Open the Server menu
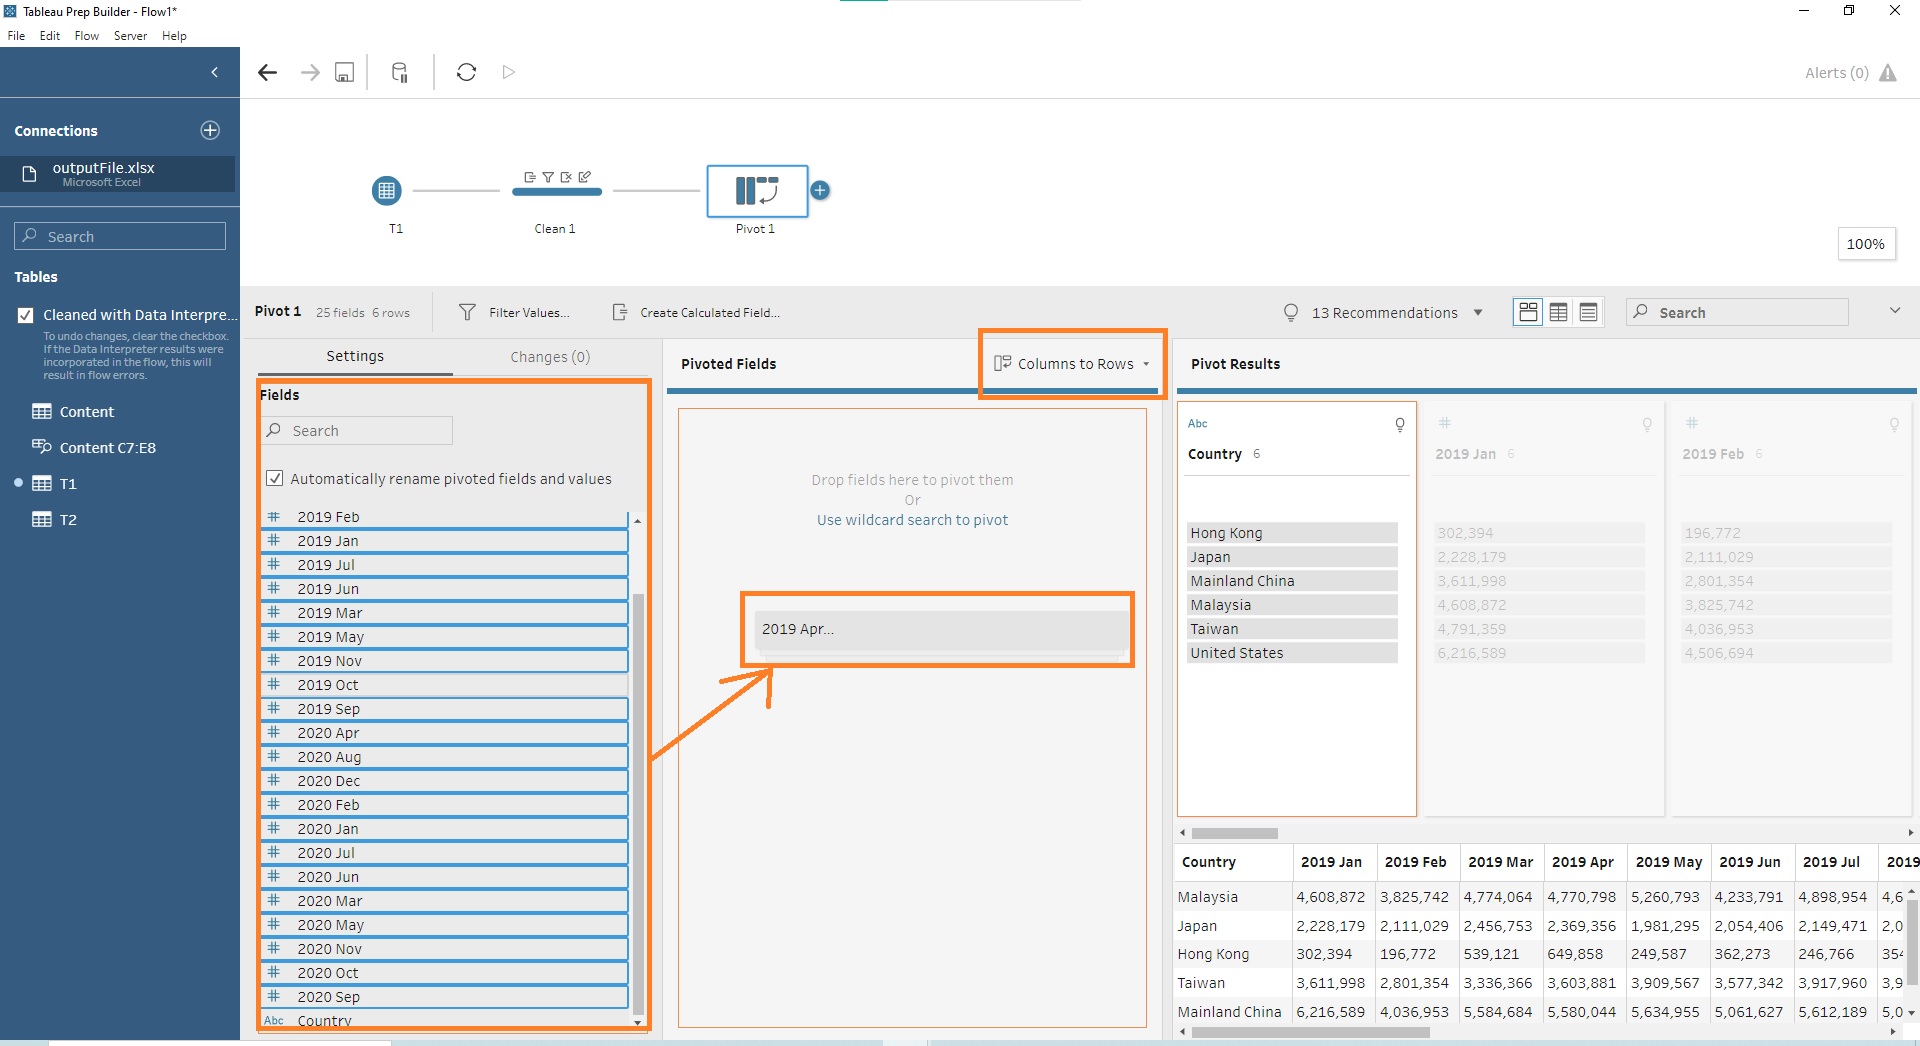 coord(130,36)
